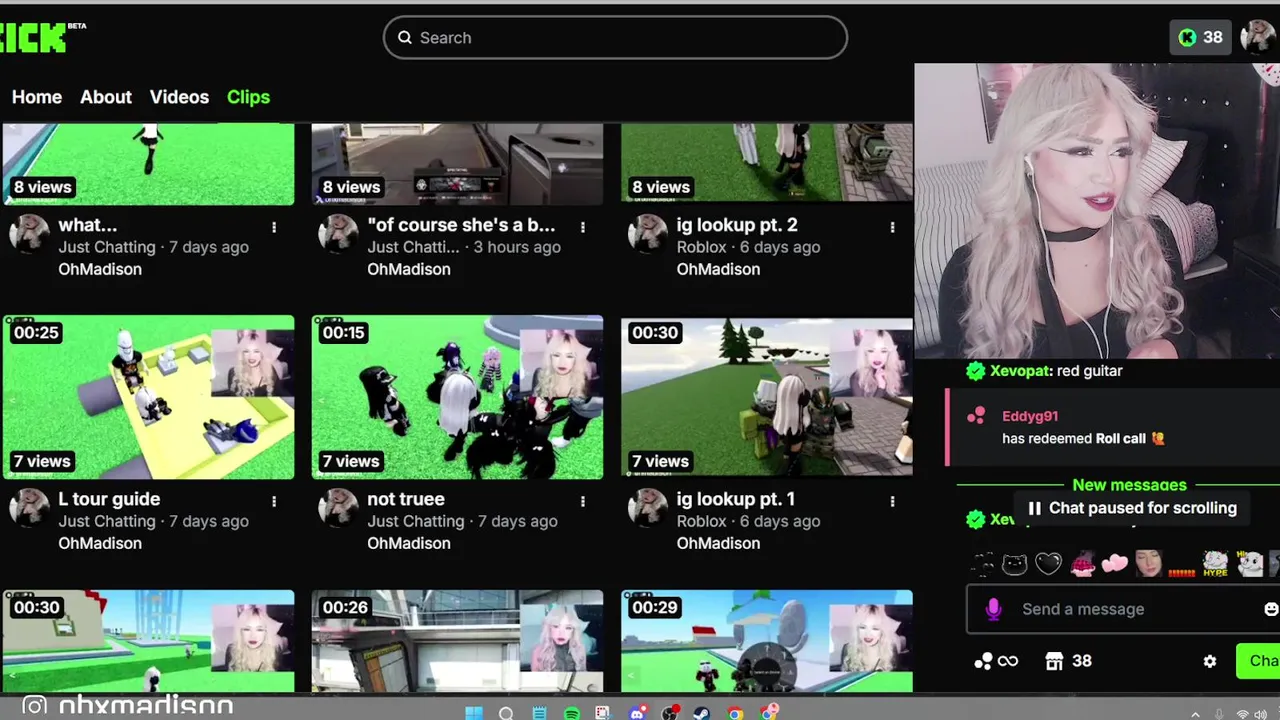The height and width of the screenshot is (720, 1280).
Task: Insert the black cat emote
Action: (1015, 564)
